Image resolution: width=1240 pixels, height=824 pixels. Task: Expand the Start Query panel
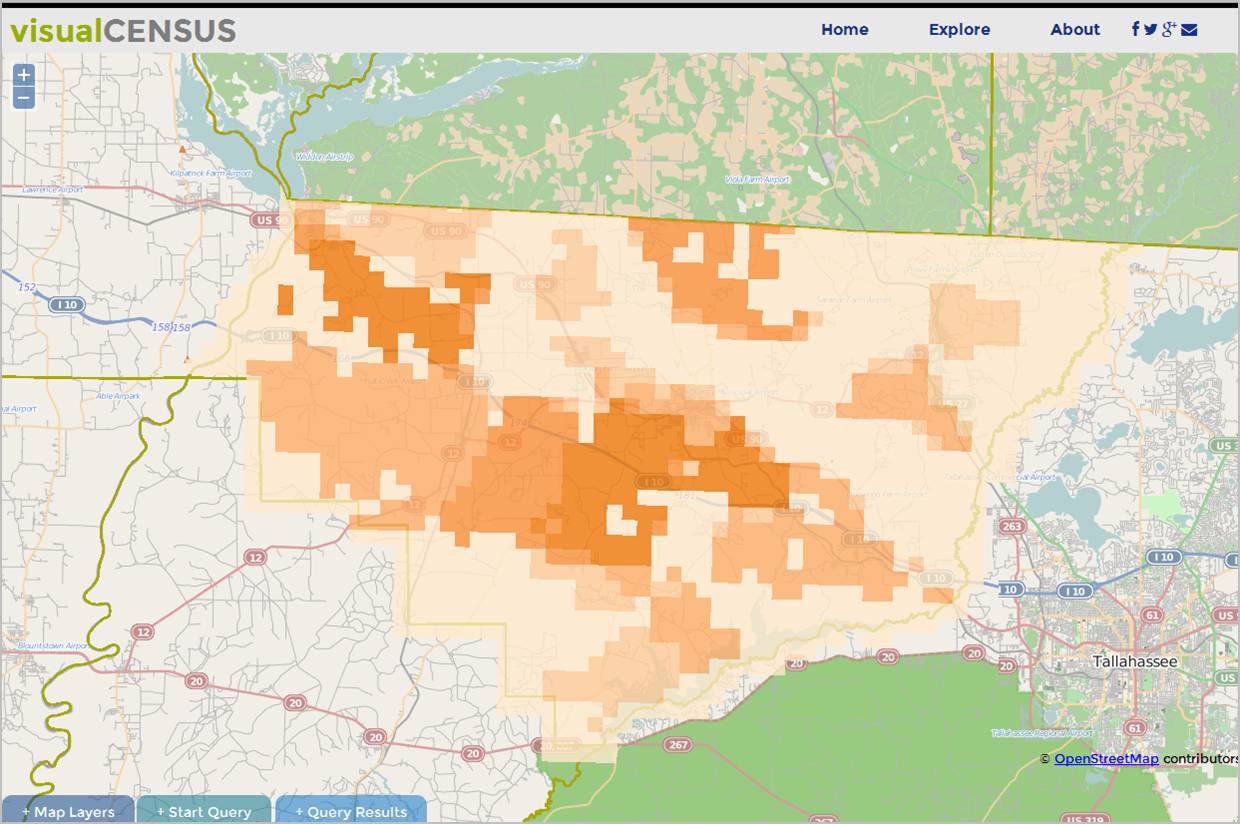pyautogui.click(x=204, y=811)
